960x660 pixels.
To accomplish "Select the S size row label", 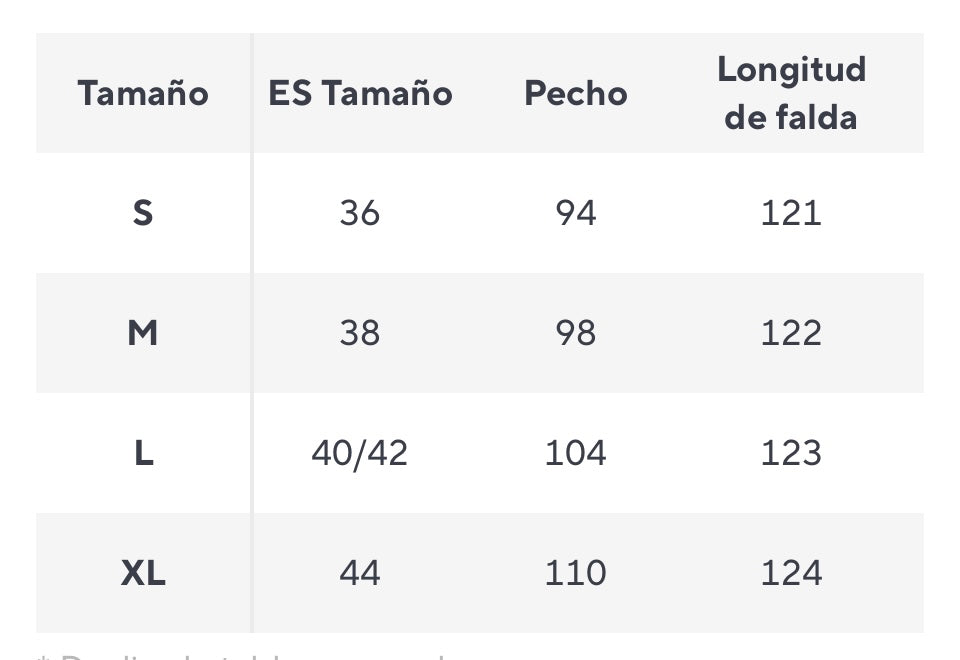I will 143,213.
